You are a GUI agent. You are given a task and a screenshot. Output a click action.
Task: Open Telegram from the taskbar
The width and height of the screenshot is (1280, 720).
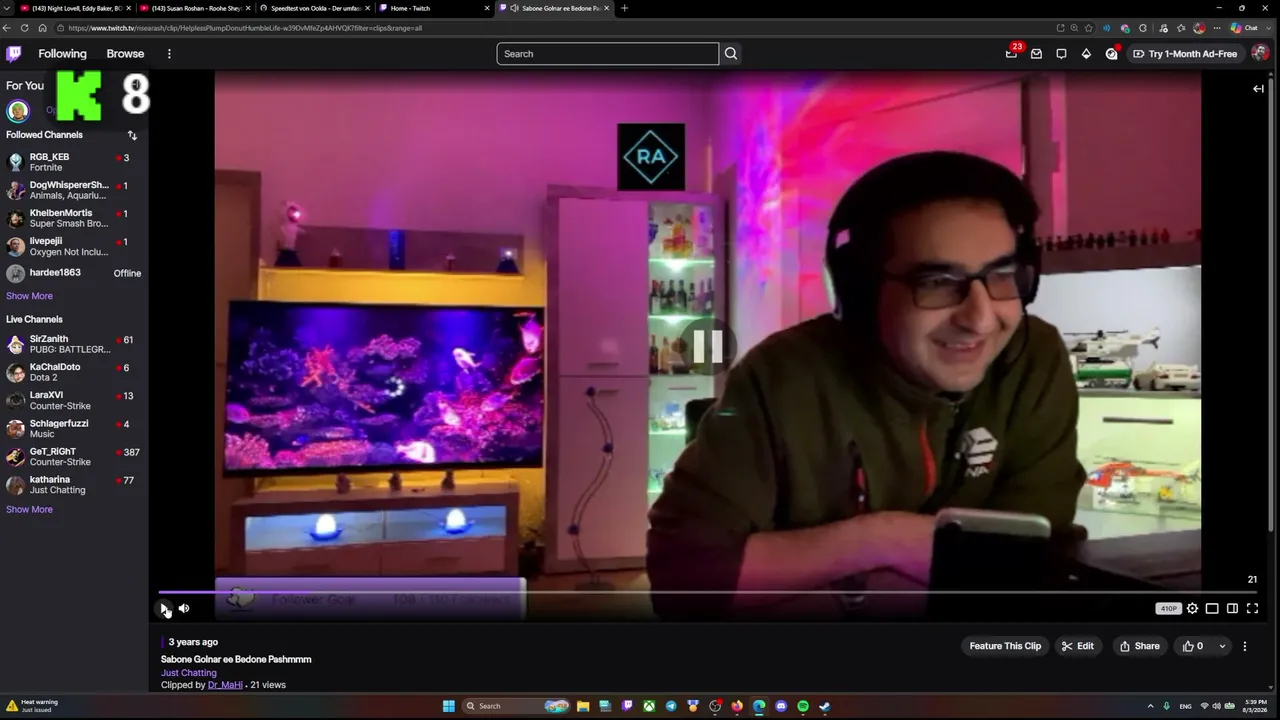coord(671,706)
